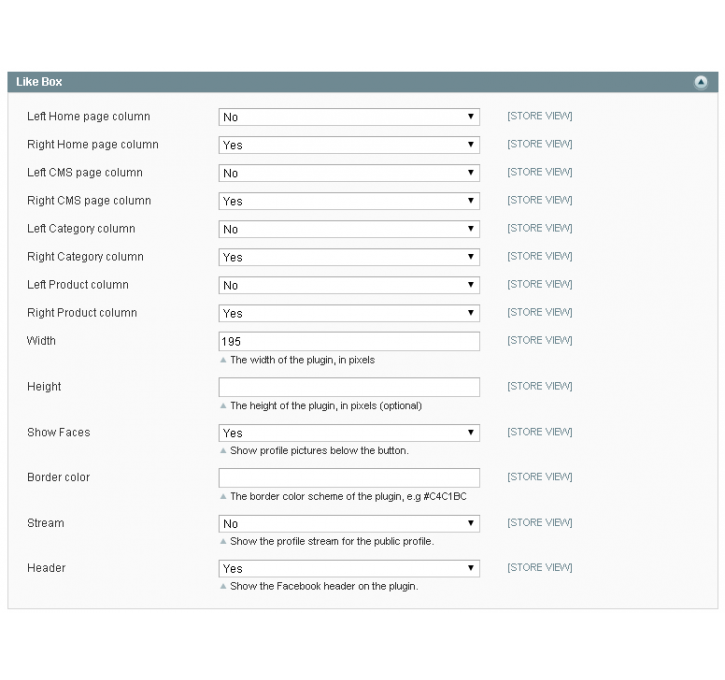Screen dimensions: 725x680
Task: Open the Left Product column dropdown
Action: click(x=349, y=285)
